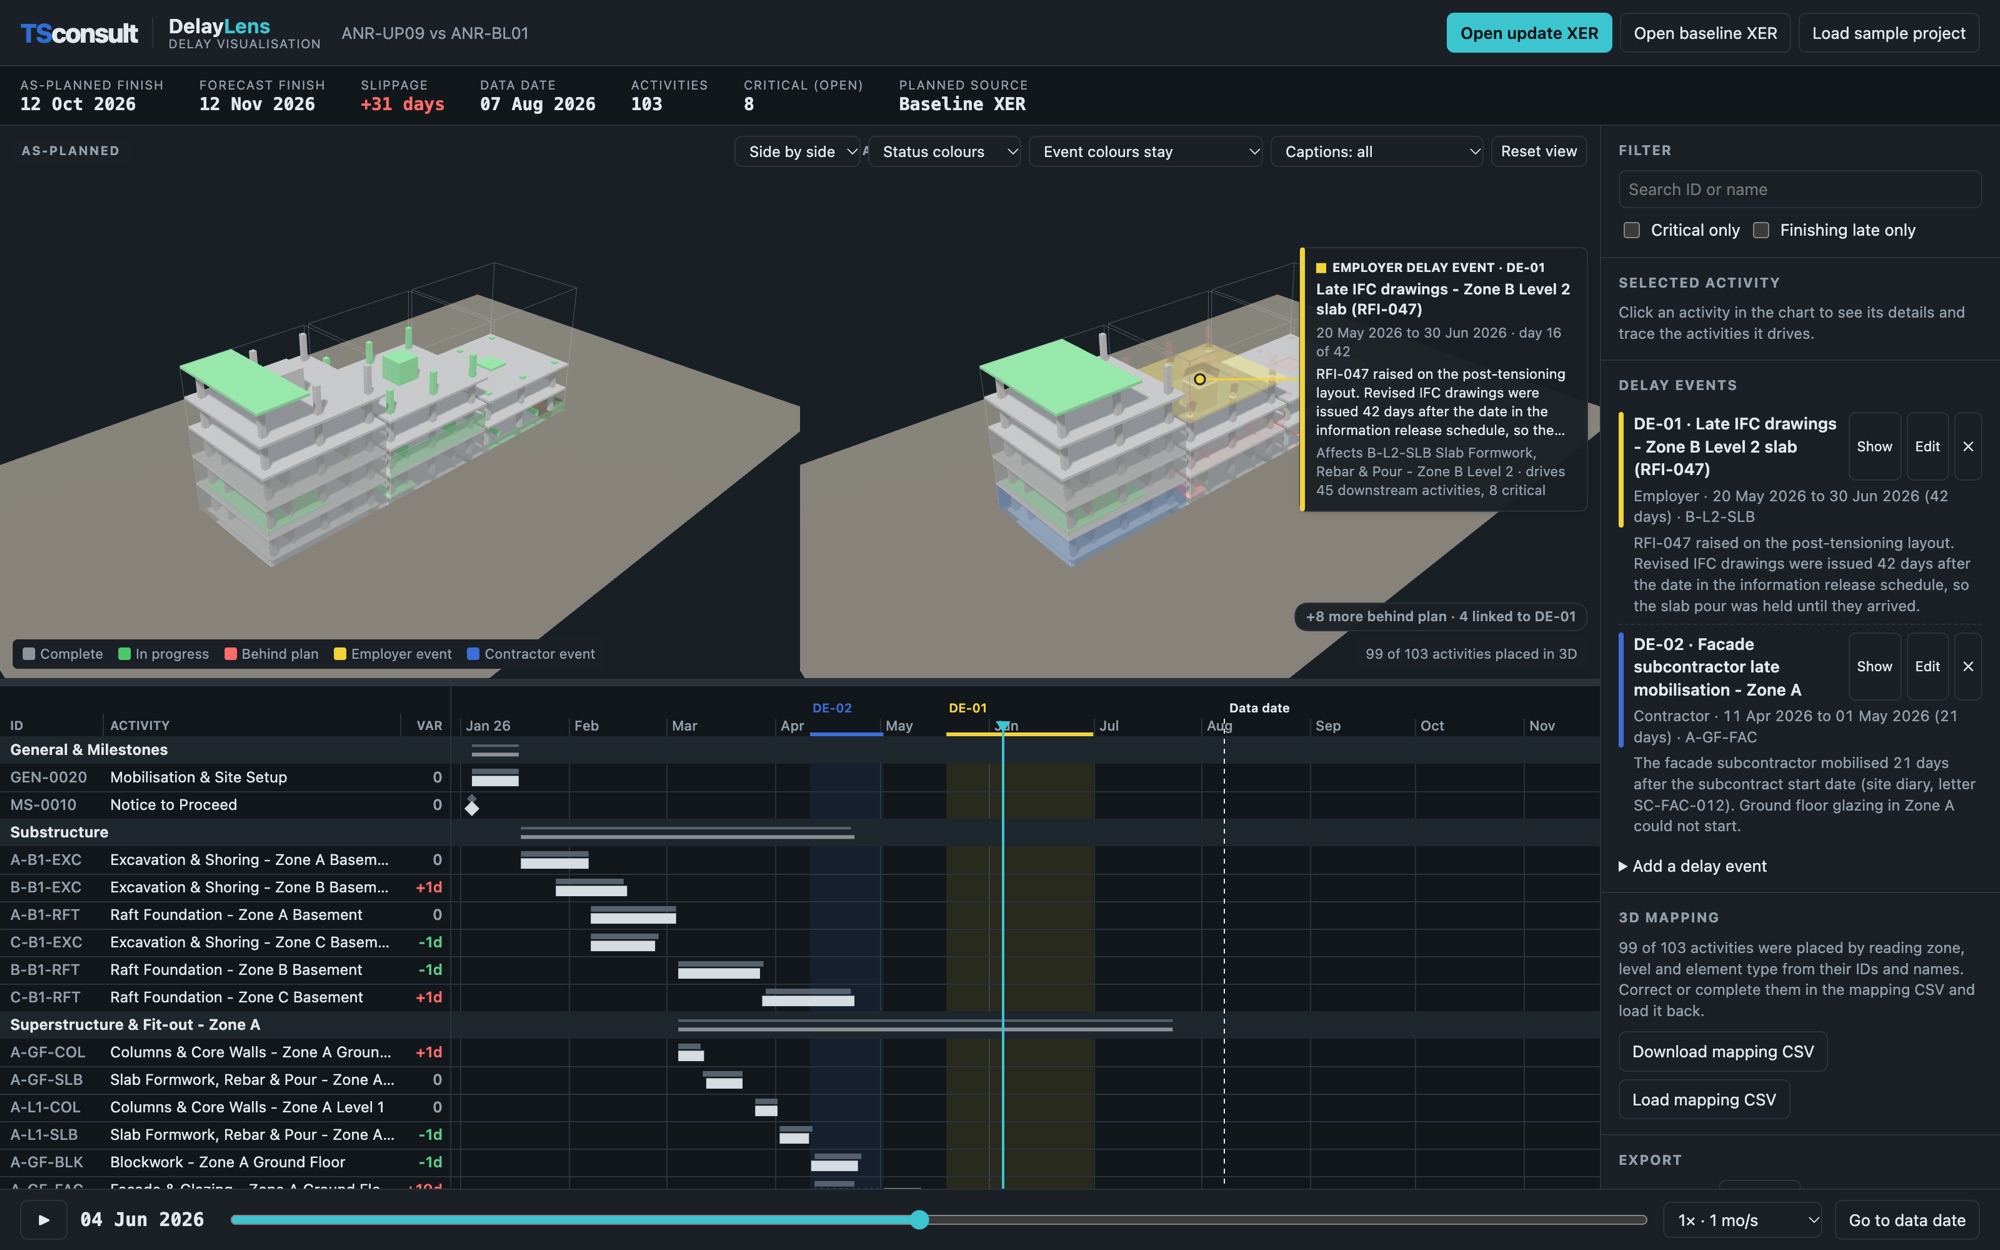
Task: Click the DE-01 marker on Gantt timeline
Action: (967, 708)
